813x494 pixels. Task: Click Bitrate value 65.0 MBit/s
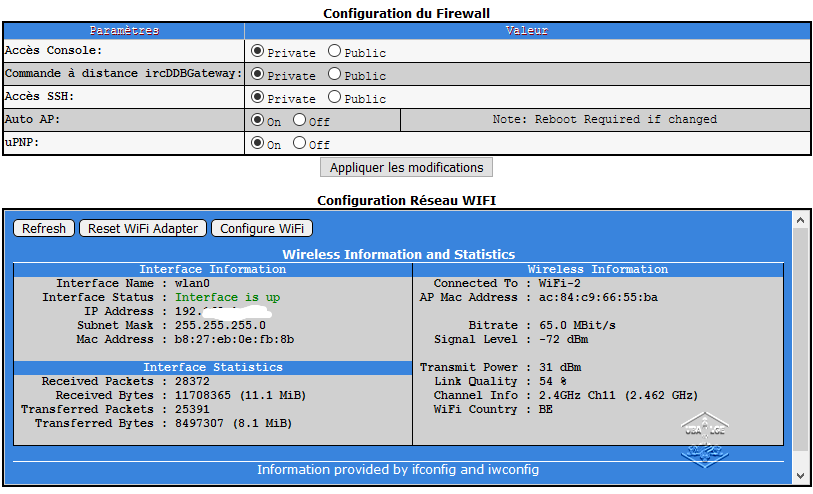tap(577, 326)
